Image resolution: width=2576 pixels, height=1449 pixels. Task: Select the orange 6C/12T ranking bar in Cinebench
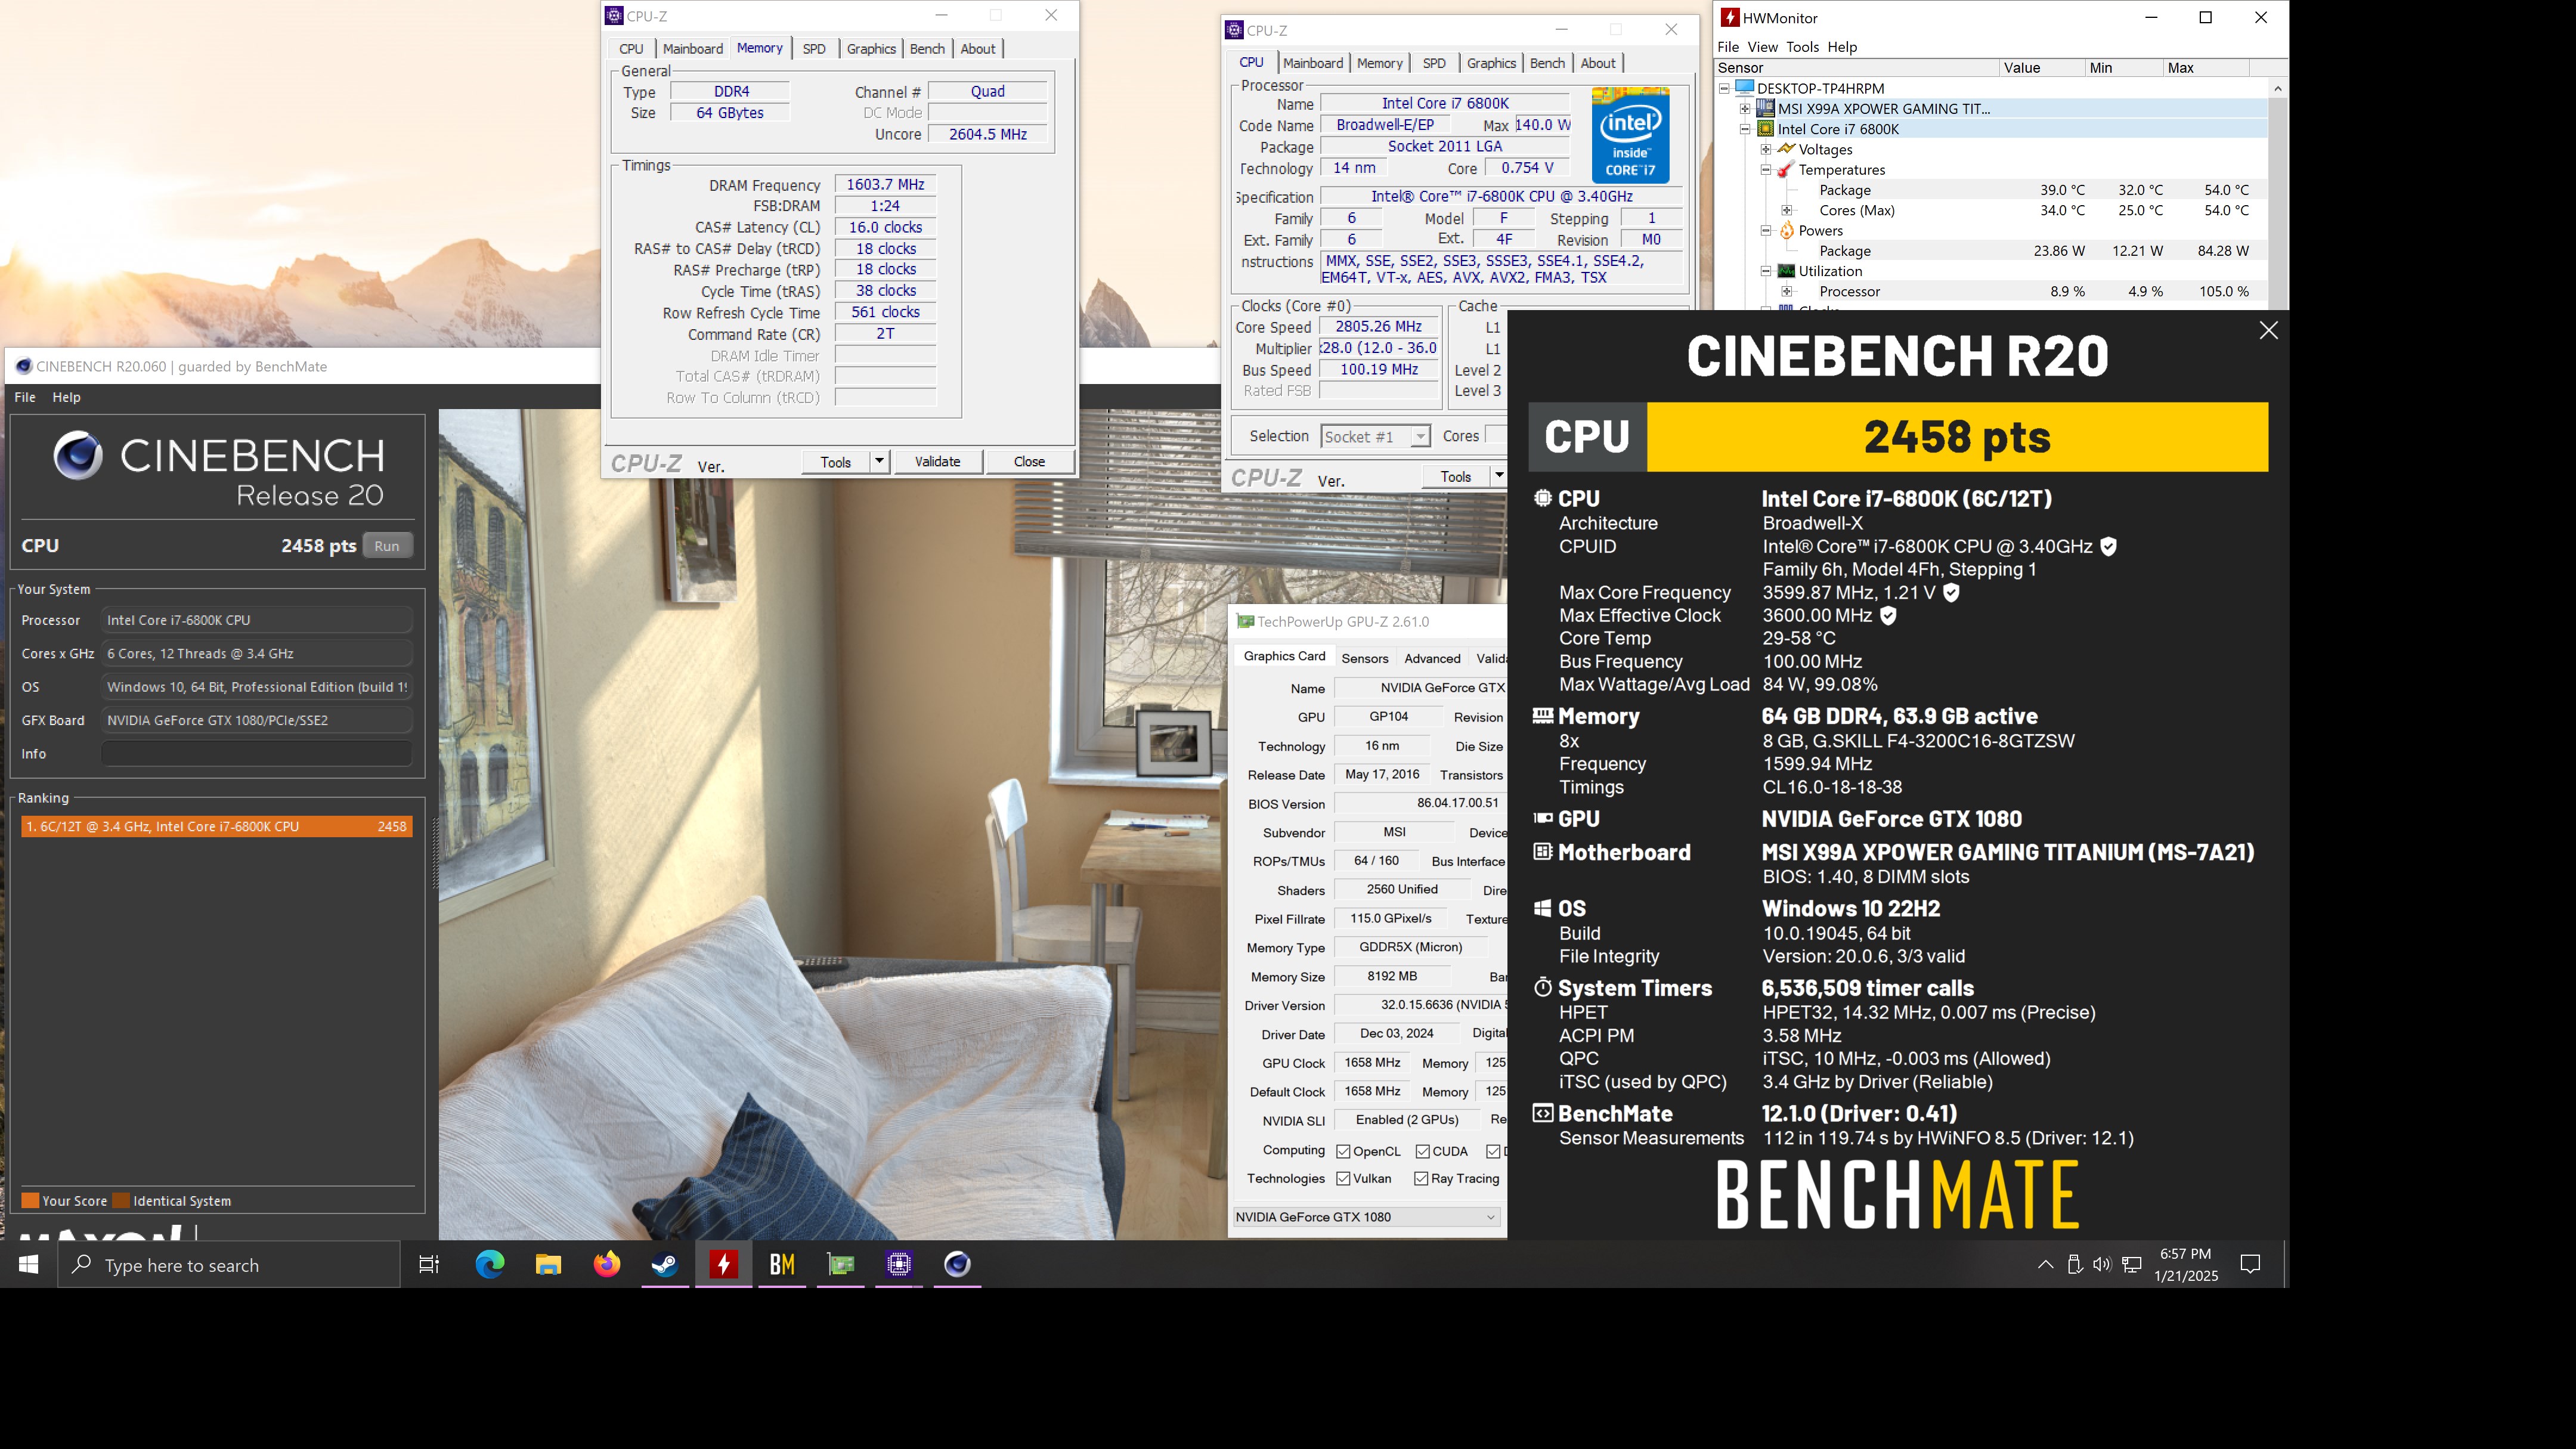[x=217, y=826]
